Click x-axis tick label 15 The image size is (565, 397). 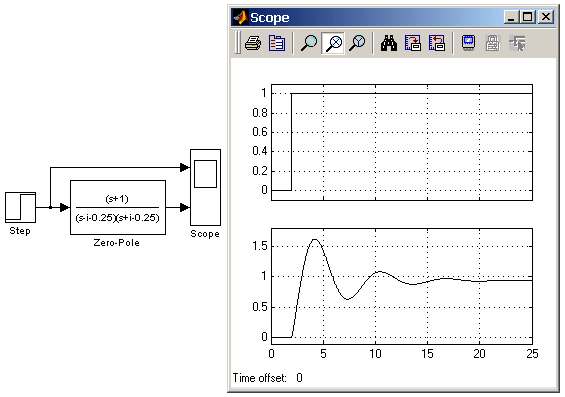click(427, 354)
